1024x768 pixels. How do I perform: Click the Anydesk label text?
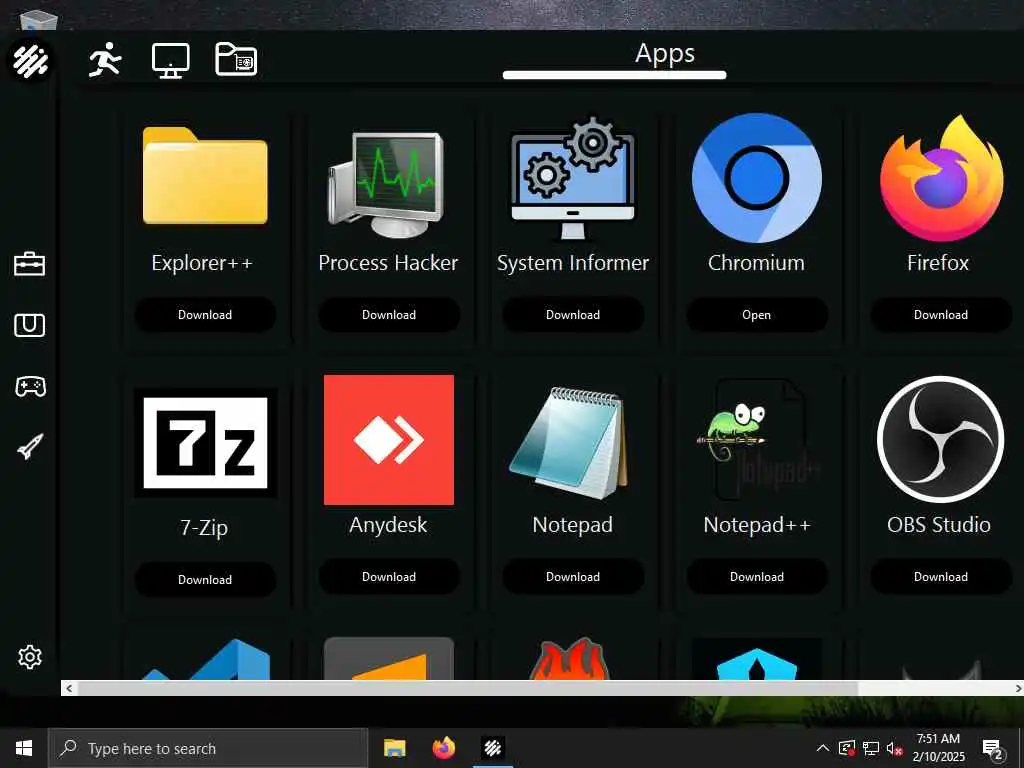coord(388,524)
